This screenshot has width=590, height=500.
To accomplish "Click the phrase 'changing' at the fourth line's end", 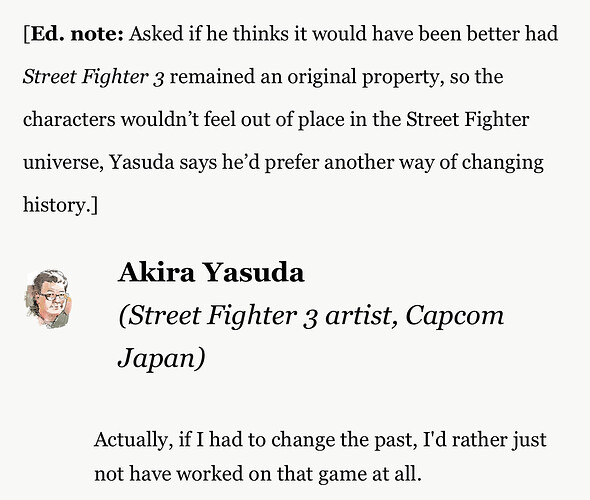I will click(503, 163).
